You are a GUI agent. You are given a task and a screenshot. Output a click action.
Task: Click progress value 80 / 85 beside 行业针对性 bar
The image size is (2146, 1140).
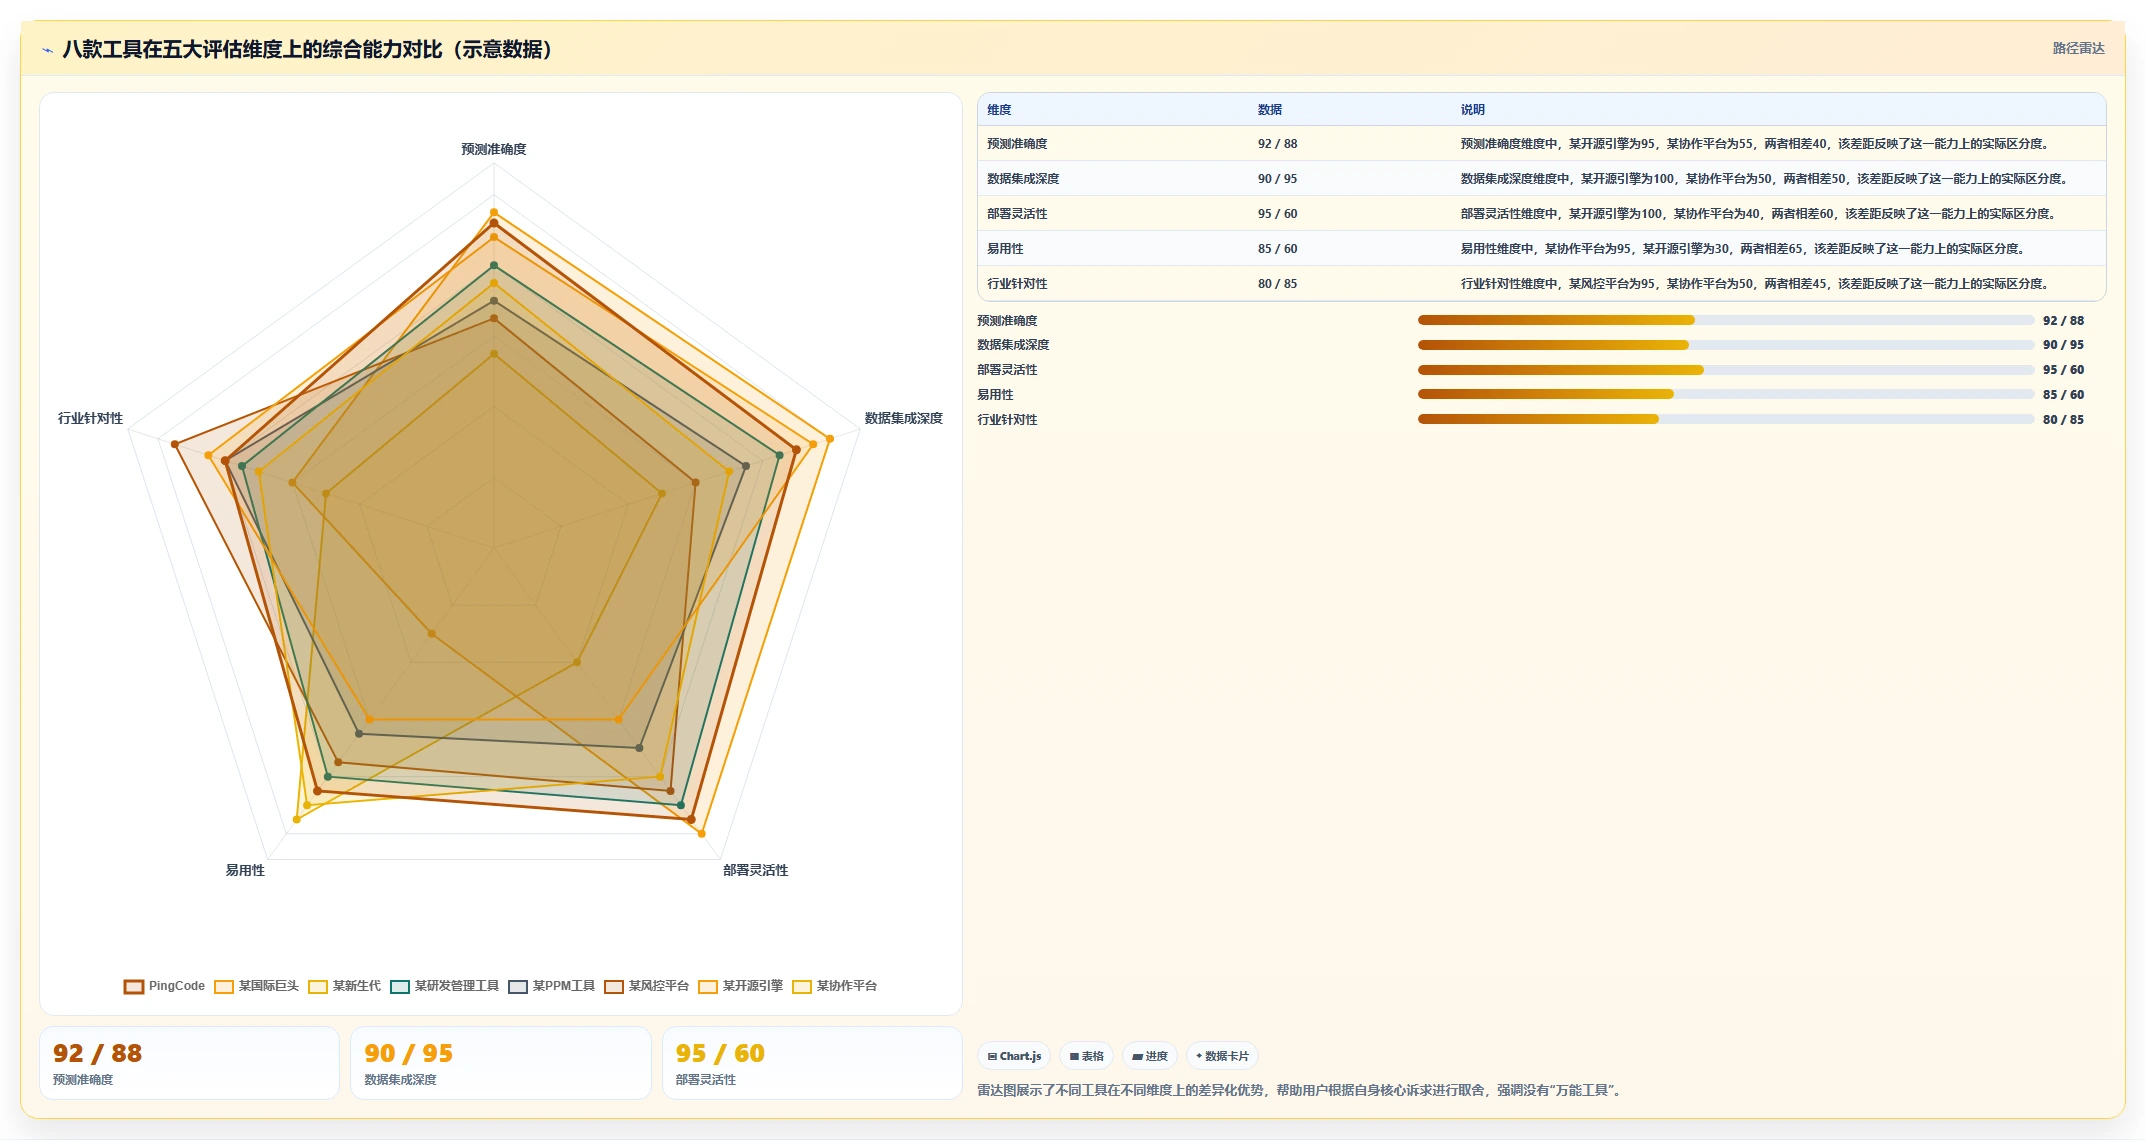[x=2063, y=419]
